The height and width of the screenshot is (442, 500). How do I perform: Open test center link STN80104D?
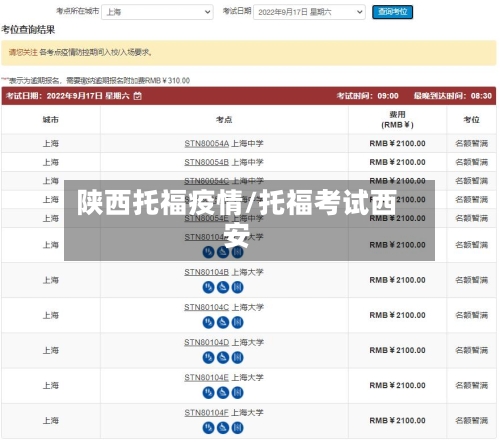point(206,343)
